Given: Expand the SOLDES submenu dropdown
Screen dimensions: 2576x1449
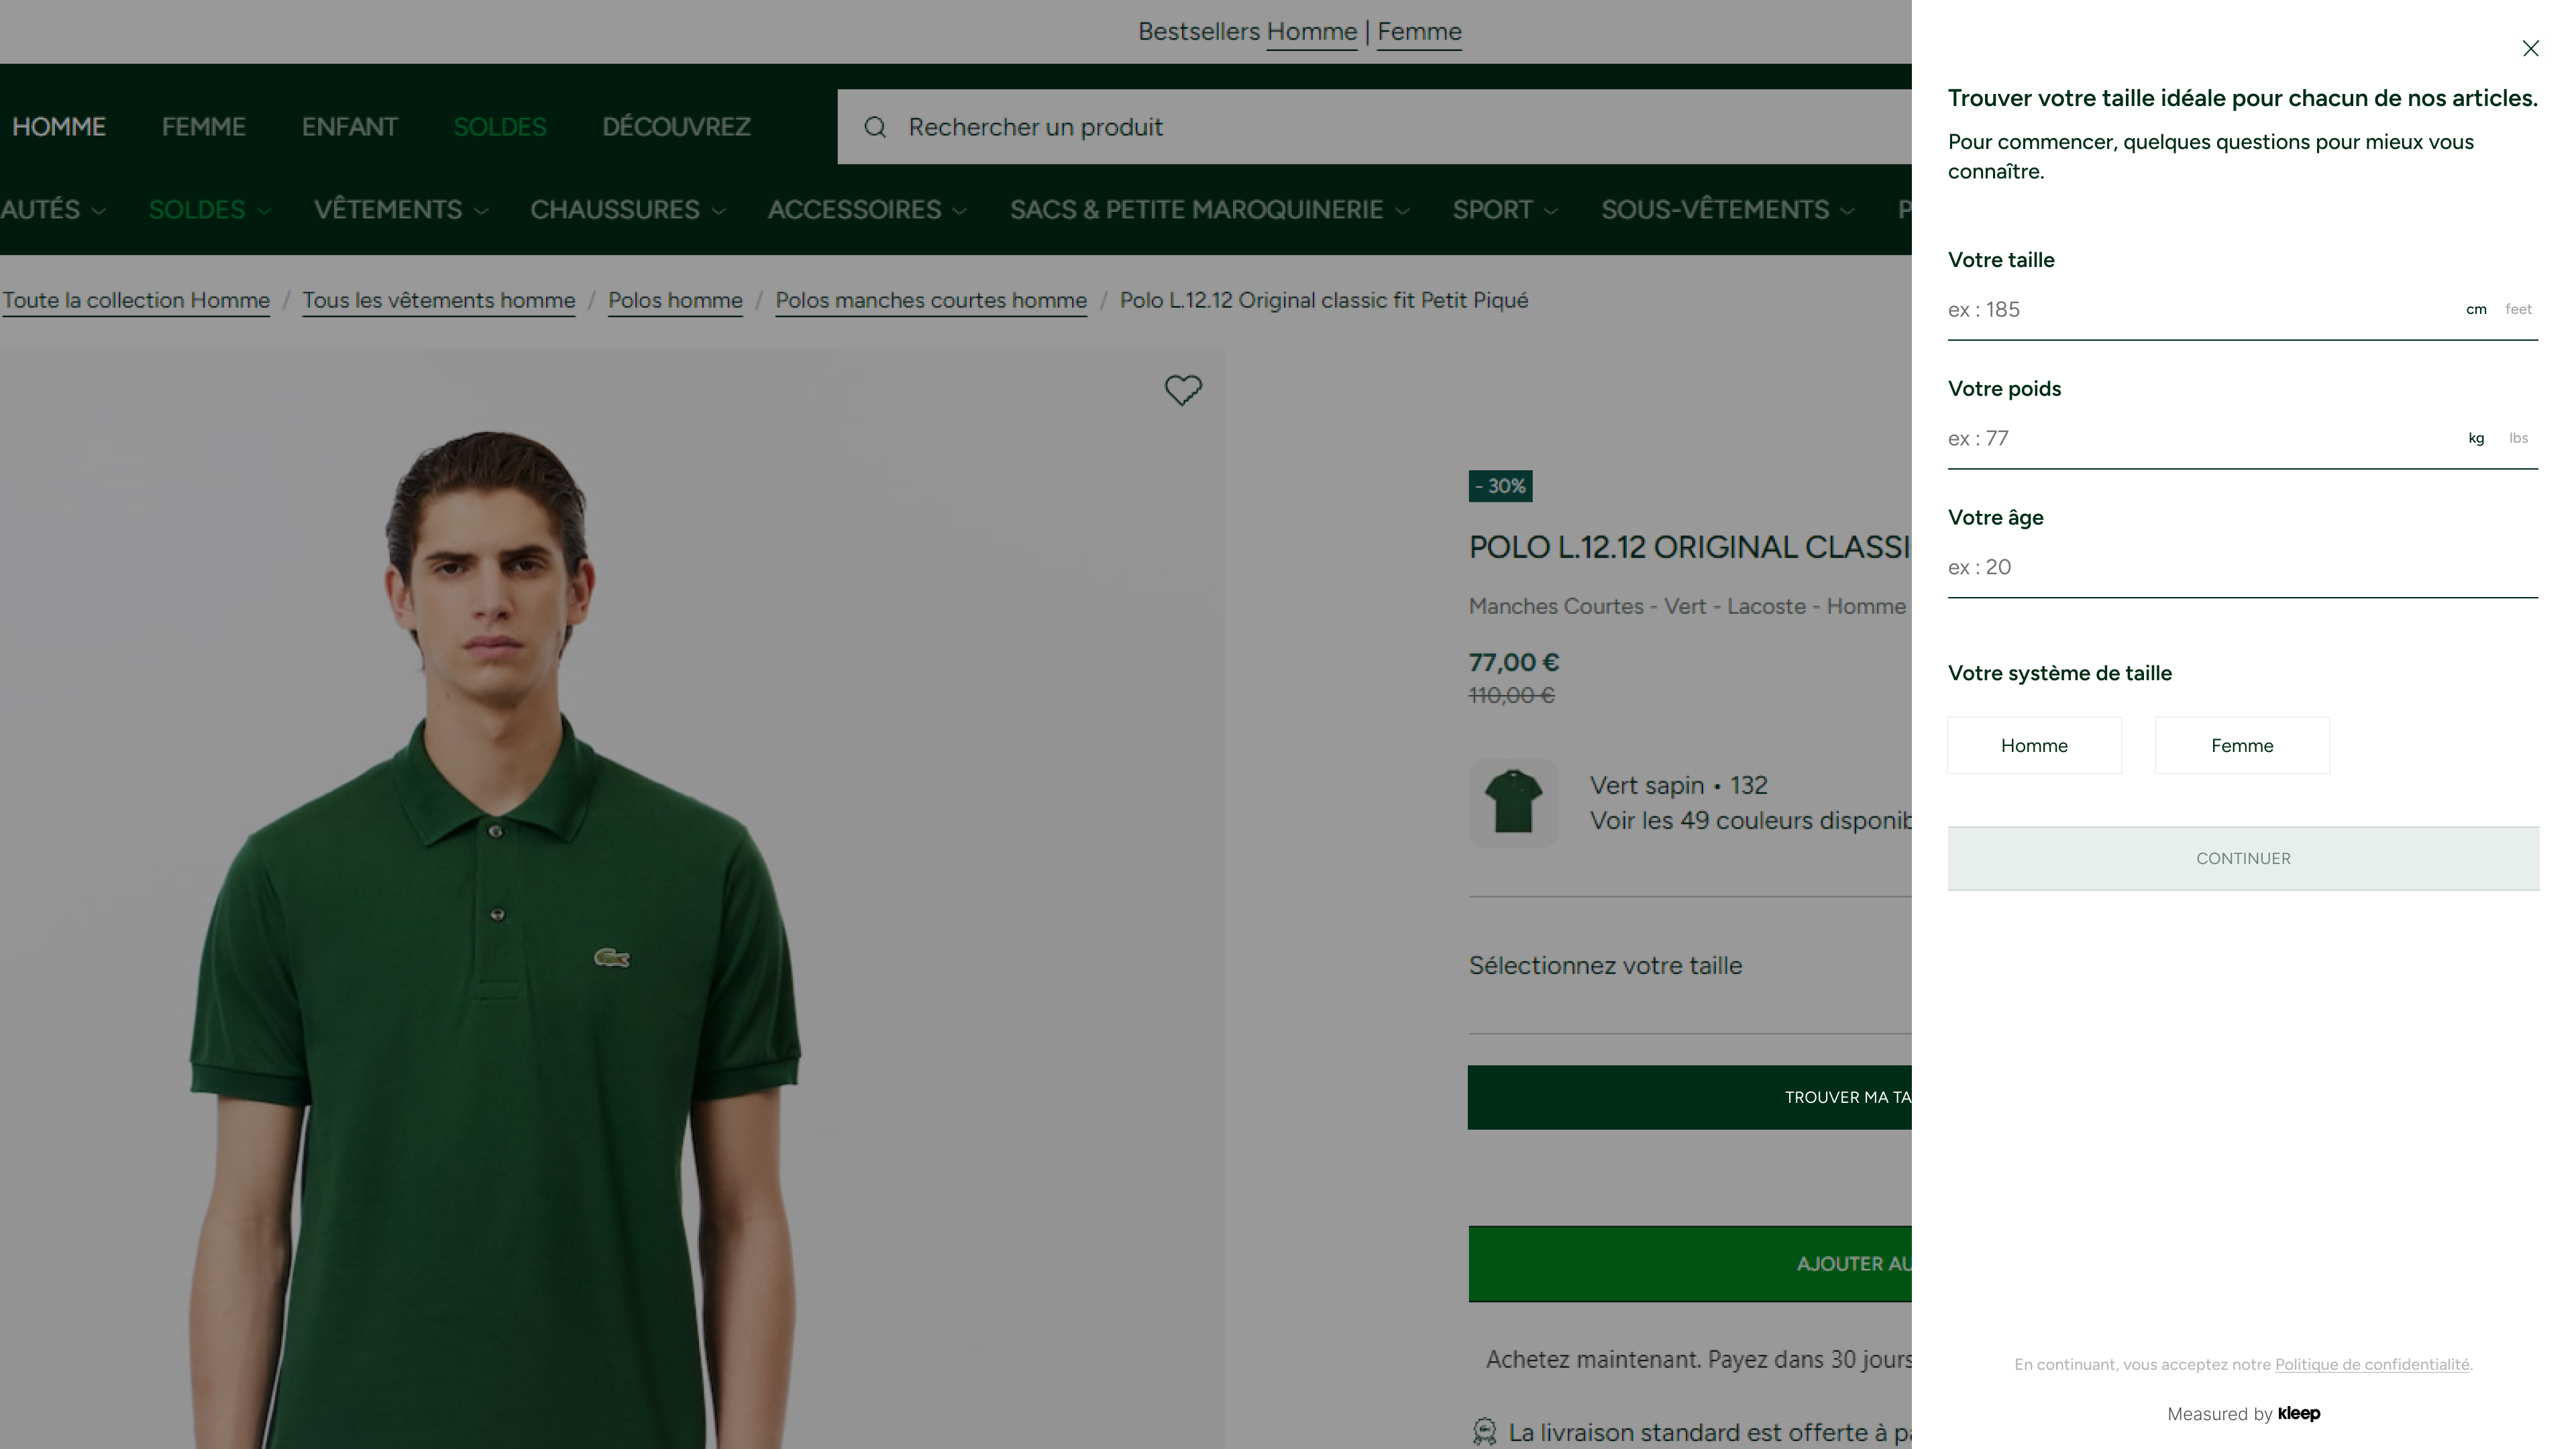Looking at the screenshot, I should click(x=210, y=210).
